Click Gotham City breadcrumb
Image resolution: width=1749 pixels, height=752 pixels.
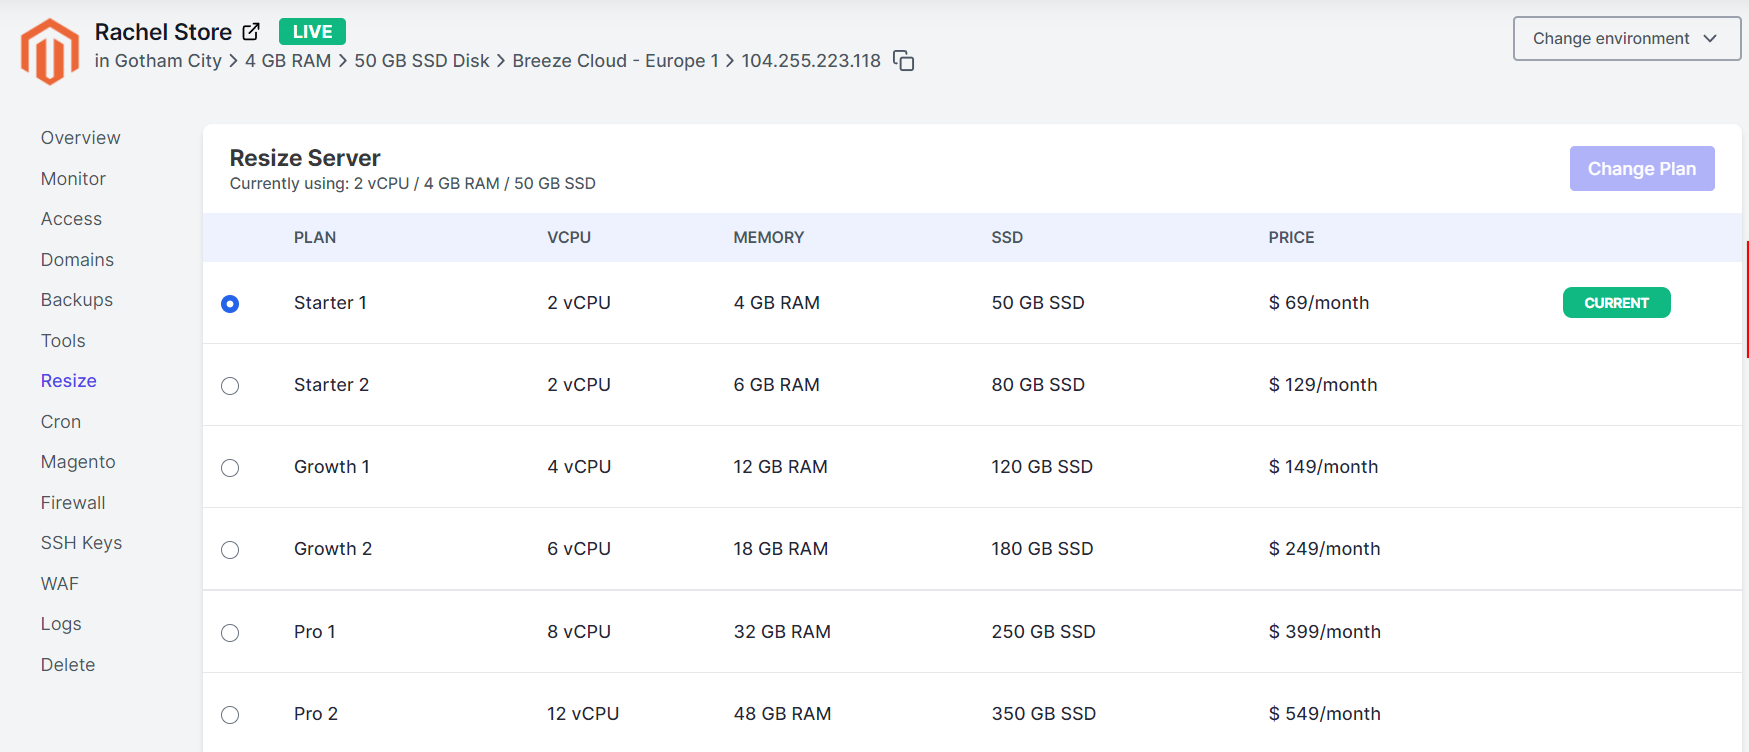click(x=168, y=61)
